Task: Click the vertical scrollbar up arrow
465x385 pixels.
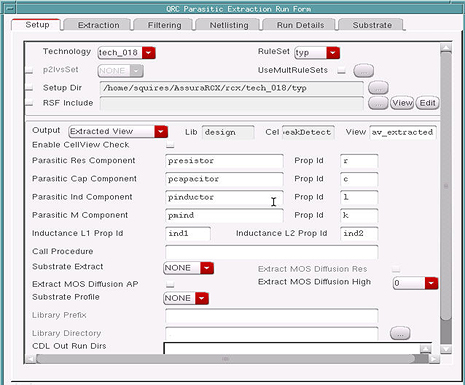Action: tap(446, 48)
